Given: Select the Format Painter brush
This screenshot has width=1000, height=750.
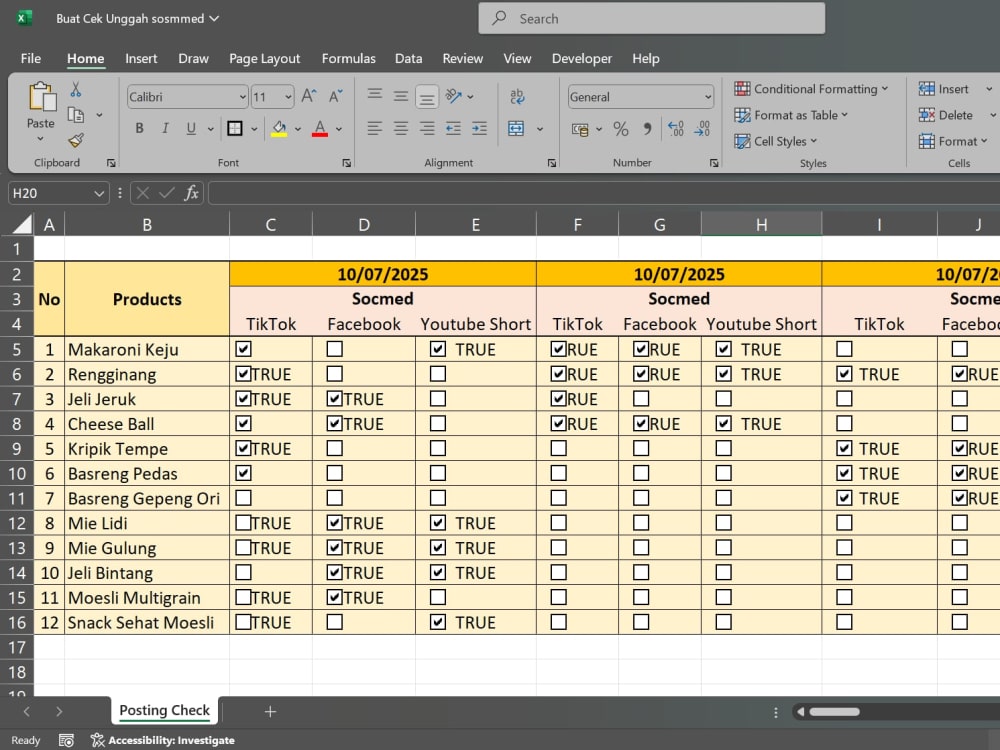Looking at the screenshot, I should point(76,140).
